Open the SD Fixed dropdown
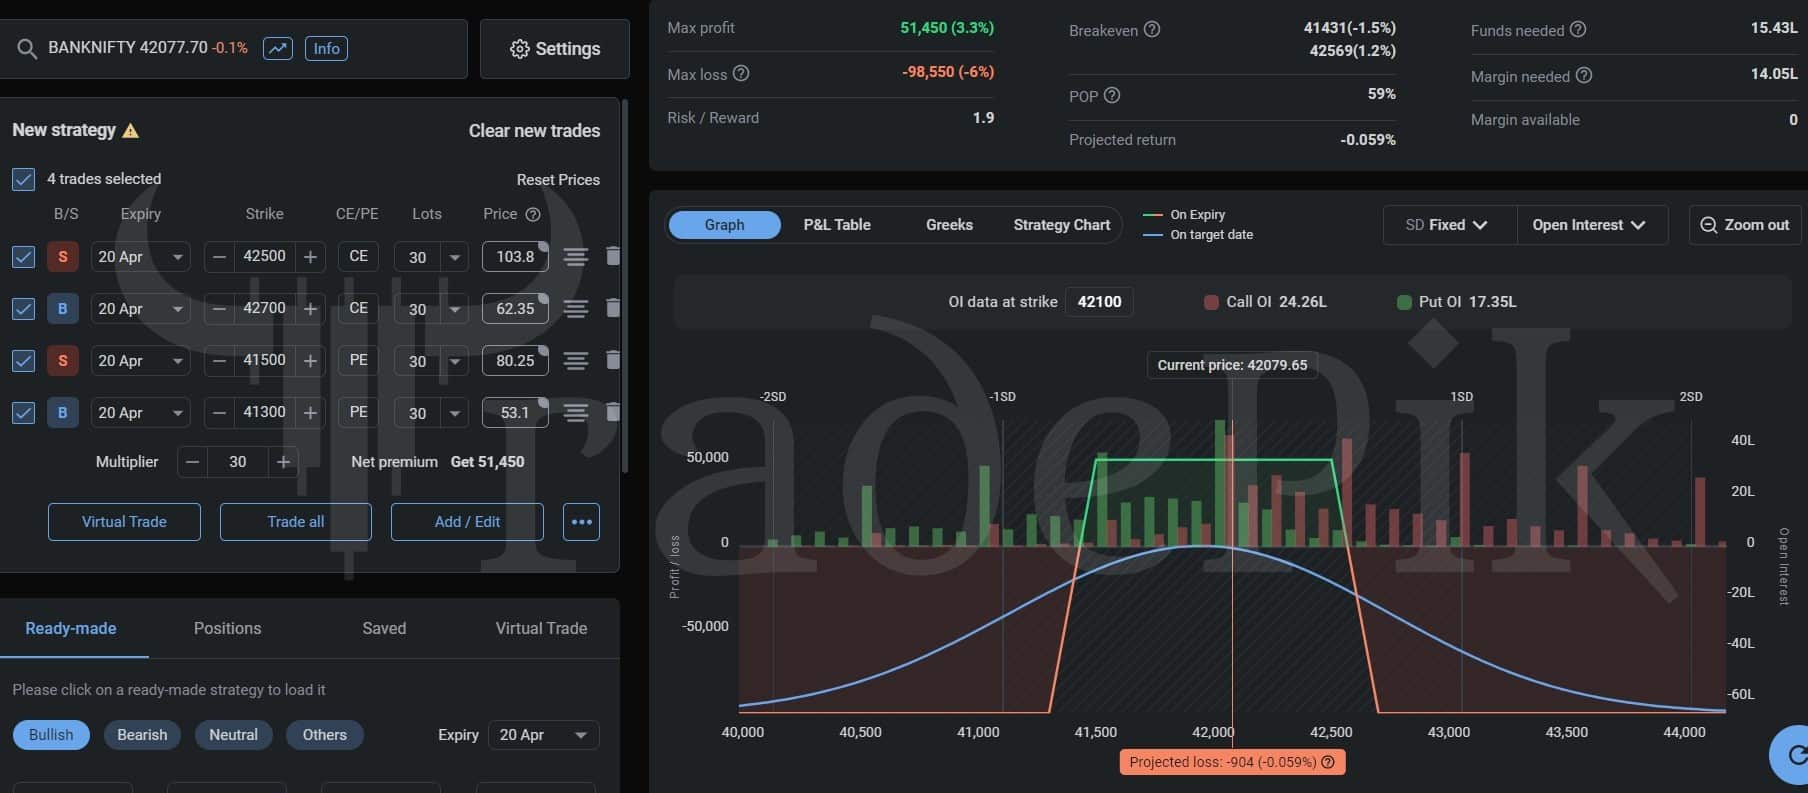The height and width of the screenshot is (793, 1808). coord(1450,225)
